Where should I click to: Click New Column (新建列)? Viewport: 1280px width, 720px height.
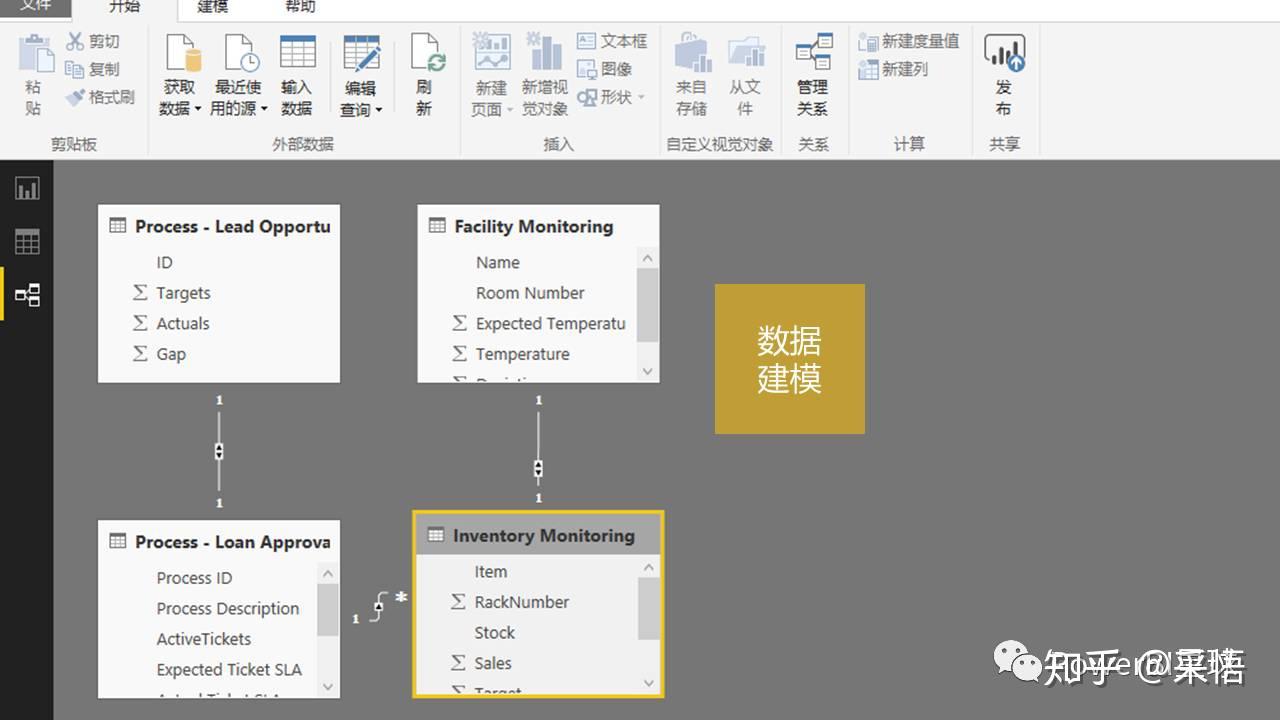coord(893,69)
